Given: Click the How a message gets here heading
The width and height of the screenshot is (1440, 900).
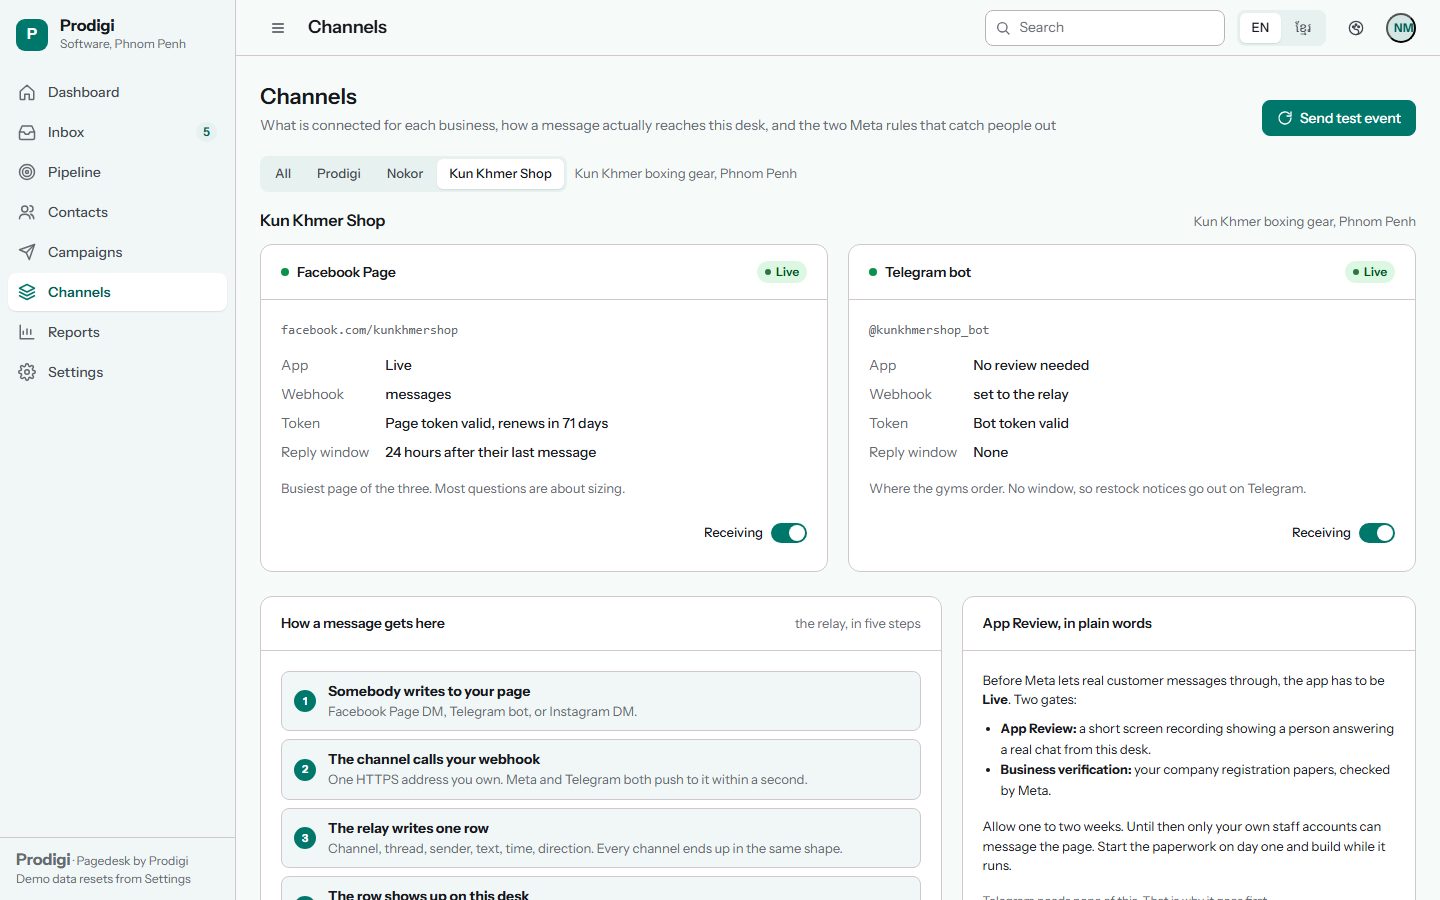Looking at the screenshot, I should tap(363, 623).
